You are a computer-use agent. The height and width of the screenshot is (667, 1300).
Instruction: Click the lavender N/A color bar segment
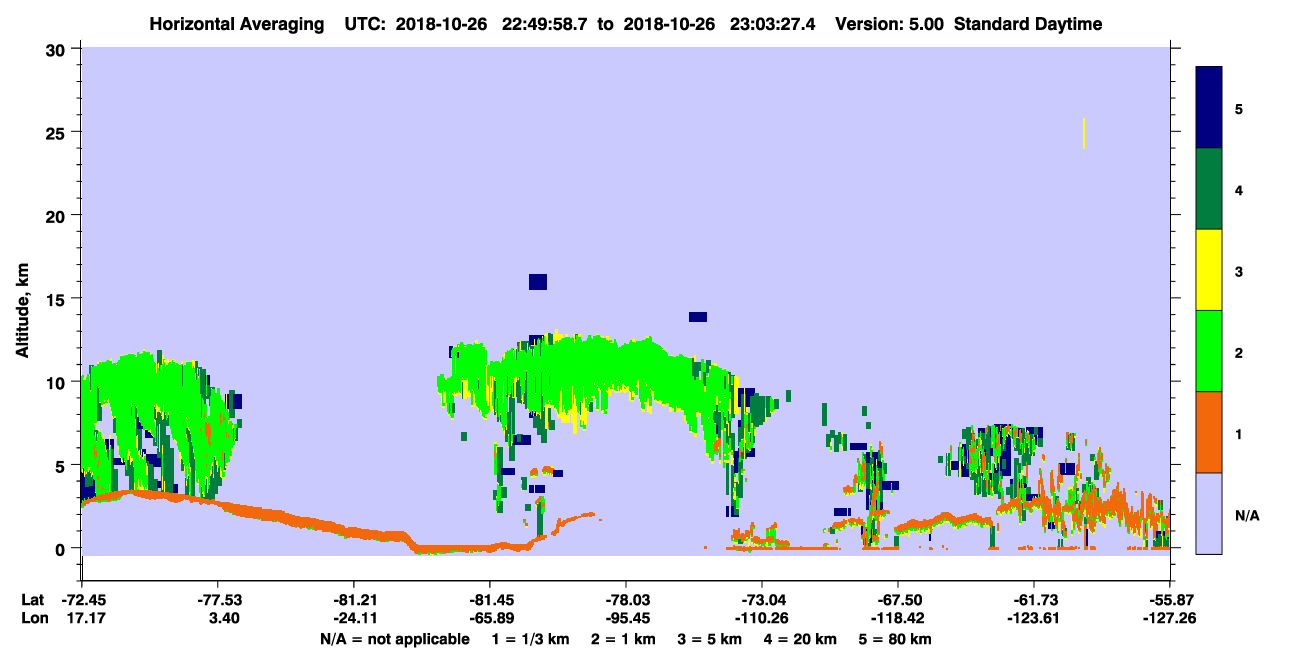click(1209, 513)
